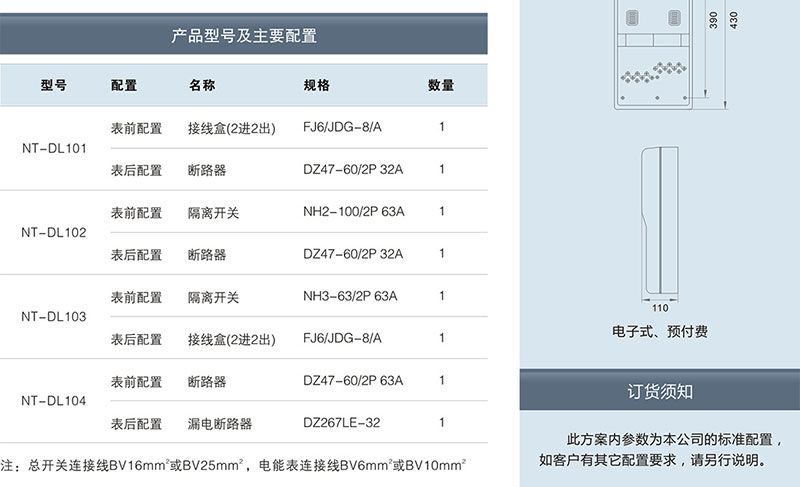Select the 型号 column header
Viewport: 800px width, 487px height.
tap(54, 86)
